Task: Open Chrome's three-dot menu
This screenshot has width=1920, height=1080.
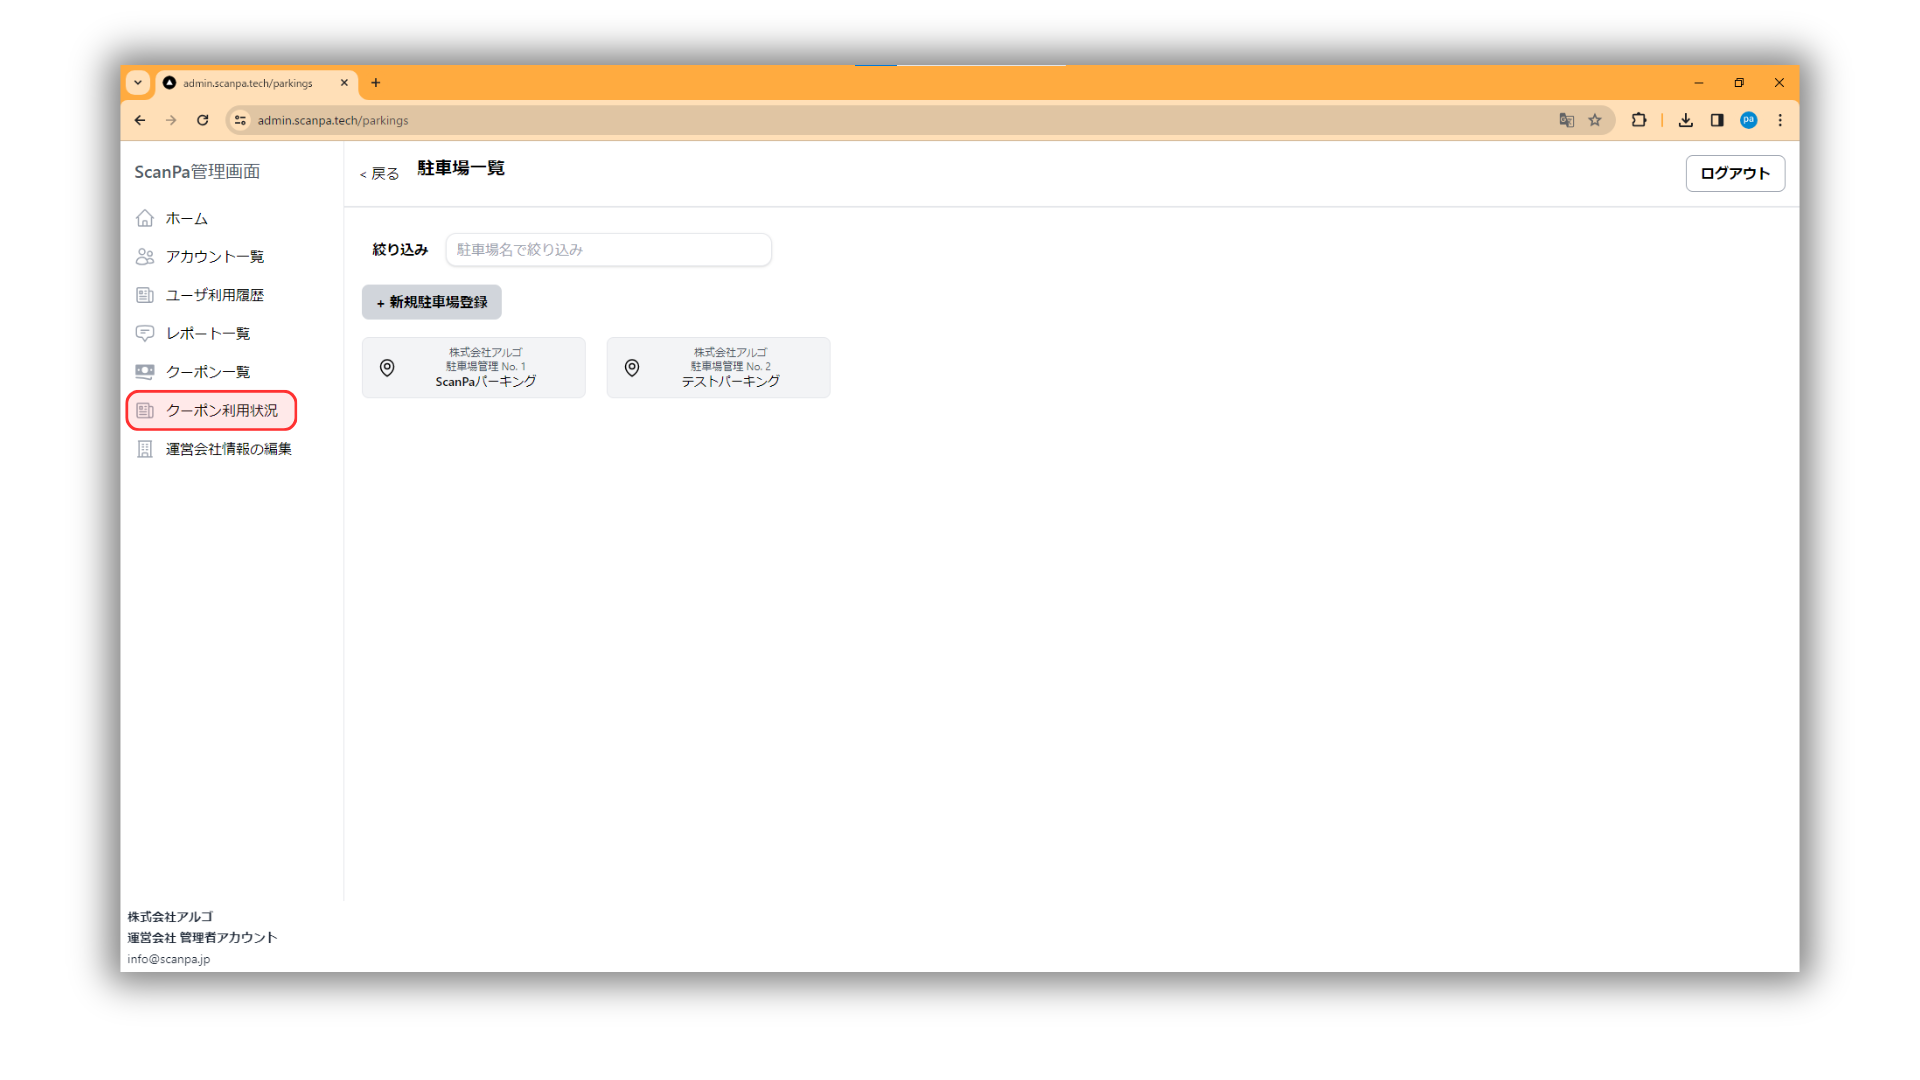Action: pos(1780,120)
